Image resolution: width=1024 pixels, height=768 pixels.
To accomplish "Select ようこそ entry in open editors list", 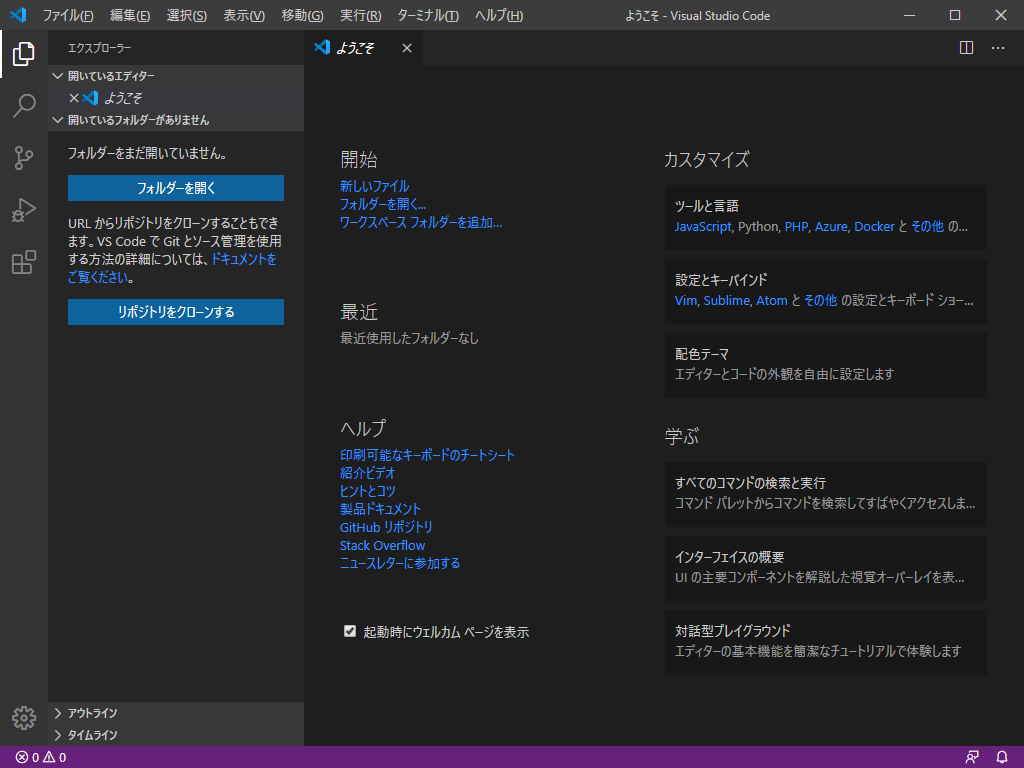I will [x=176, y=98].
